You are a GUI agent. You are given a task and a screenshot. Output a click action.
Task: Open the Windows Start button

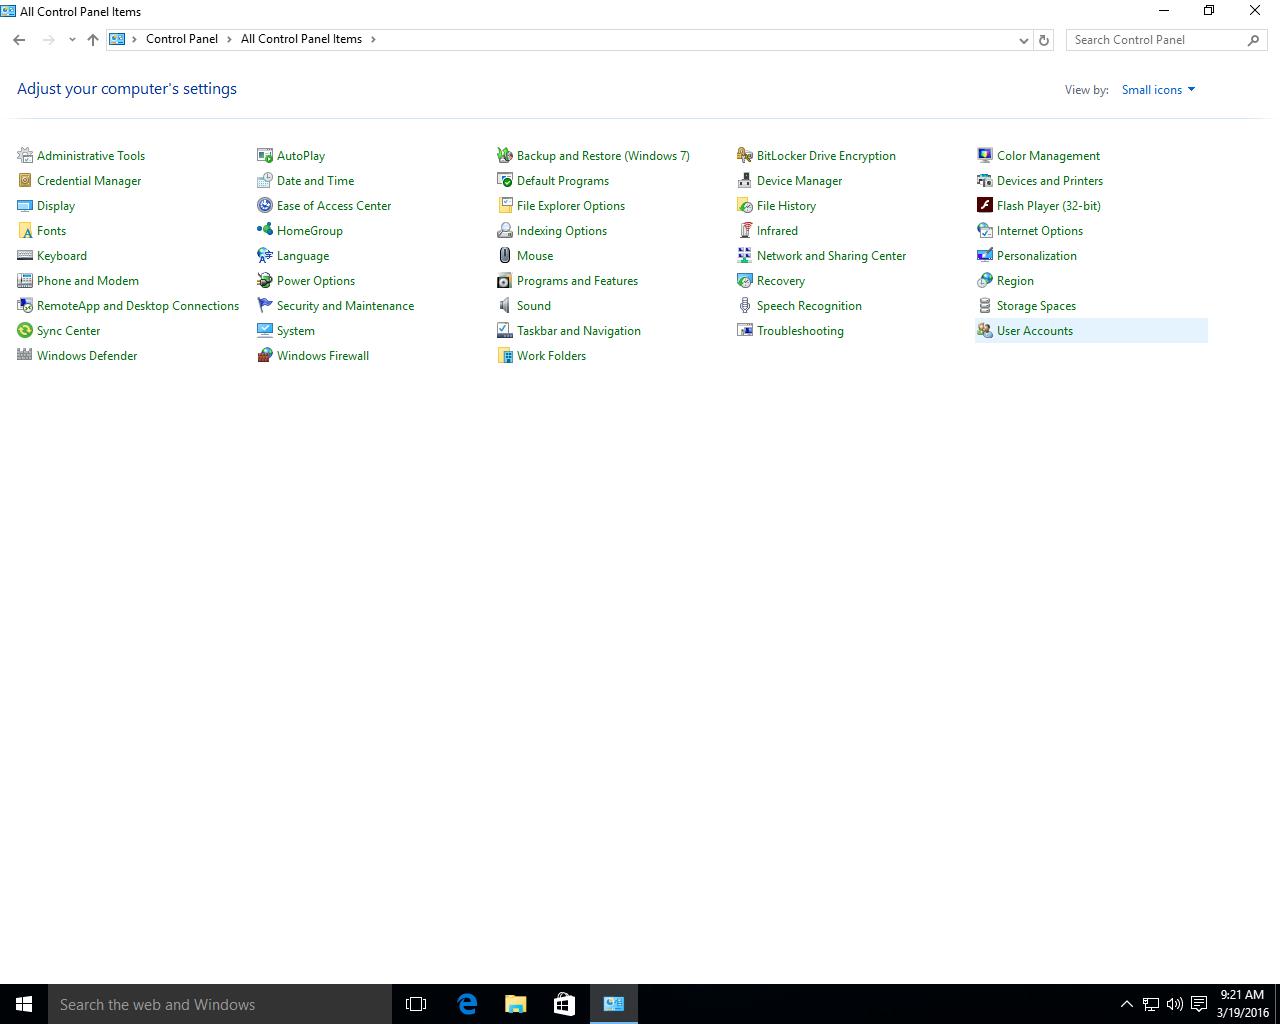(x=24, y=1004)
